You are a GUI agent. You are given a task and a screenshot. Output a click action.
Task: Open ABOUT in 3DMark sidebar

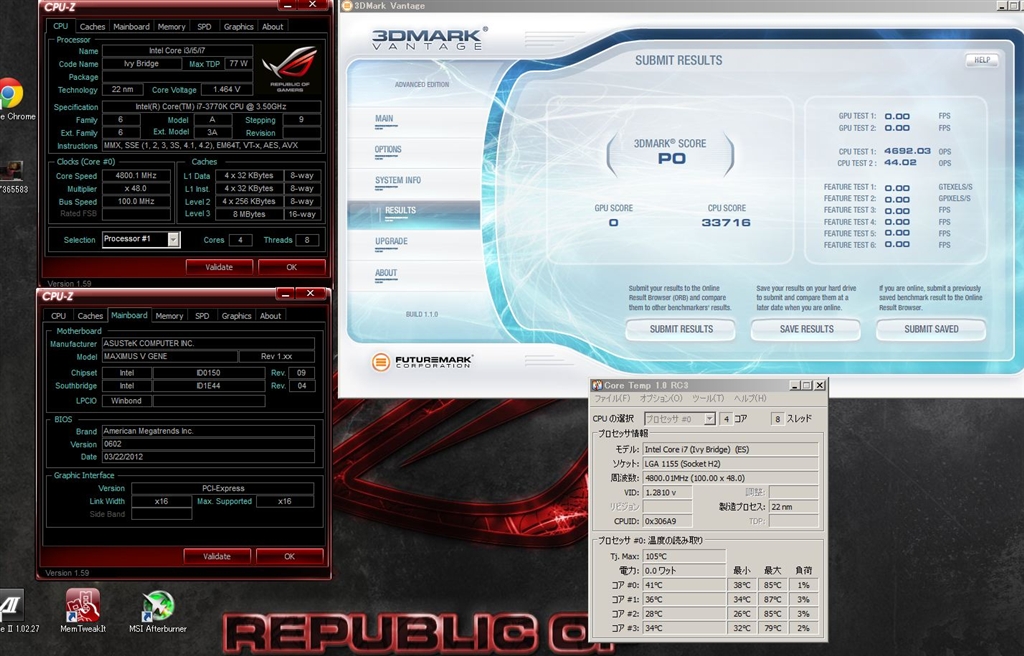386,273
